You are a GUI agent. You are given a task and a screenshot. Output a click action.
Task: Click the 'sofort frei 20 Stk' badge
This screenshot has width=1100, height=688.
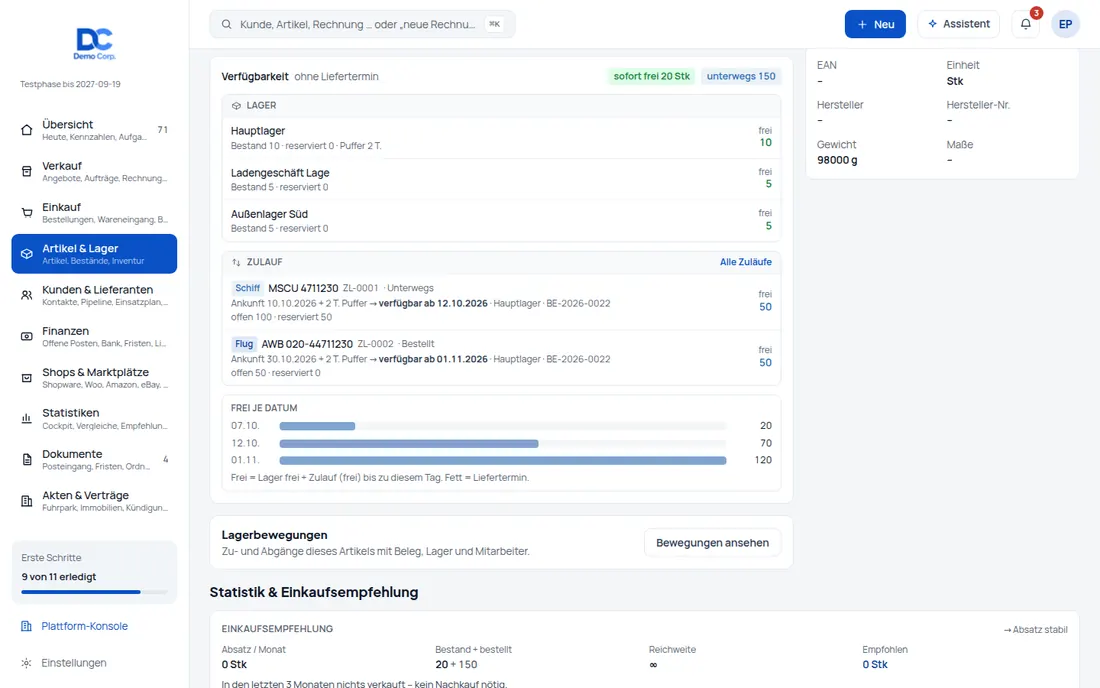[651, 76]
